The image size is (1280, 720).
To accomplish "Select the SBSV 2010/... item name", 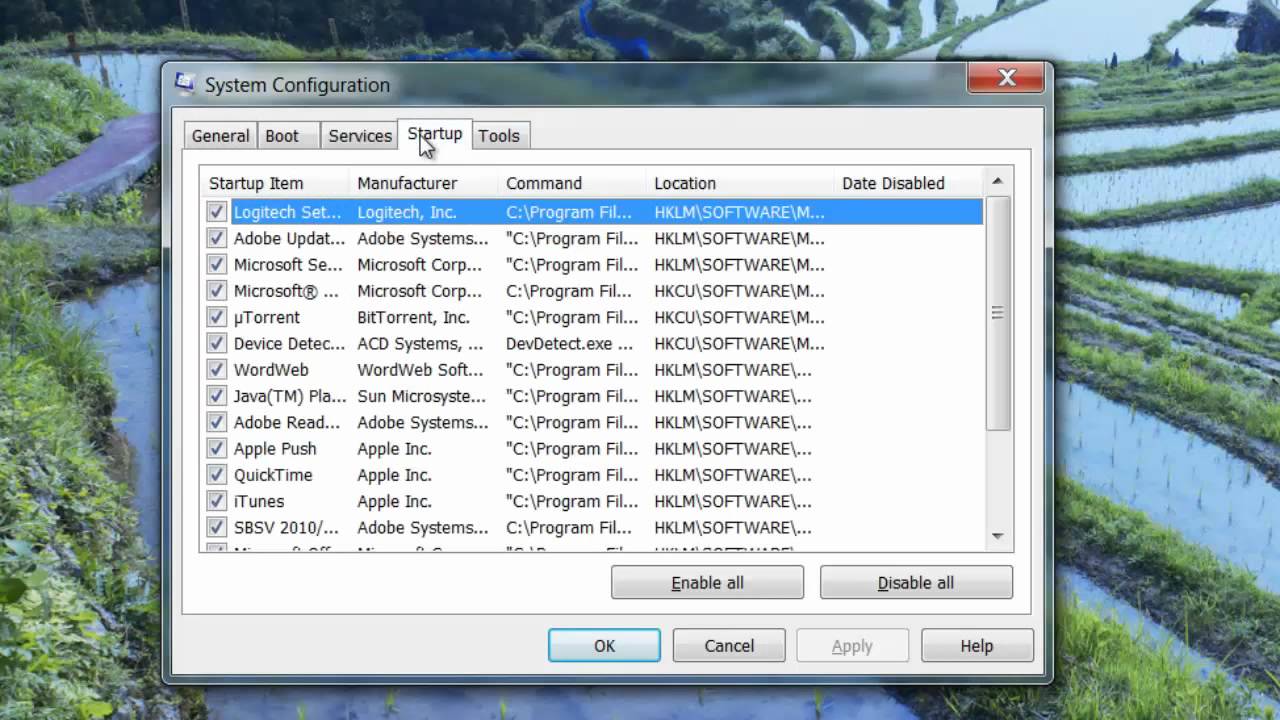I will coord(286,527).
